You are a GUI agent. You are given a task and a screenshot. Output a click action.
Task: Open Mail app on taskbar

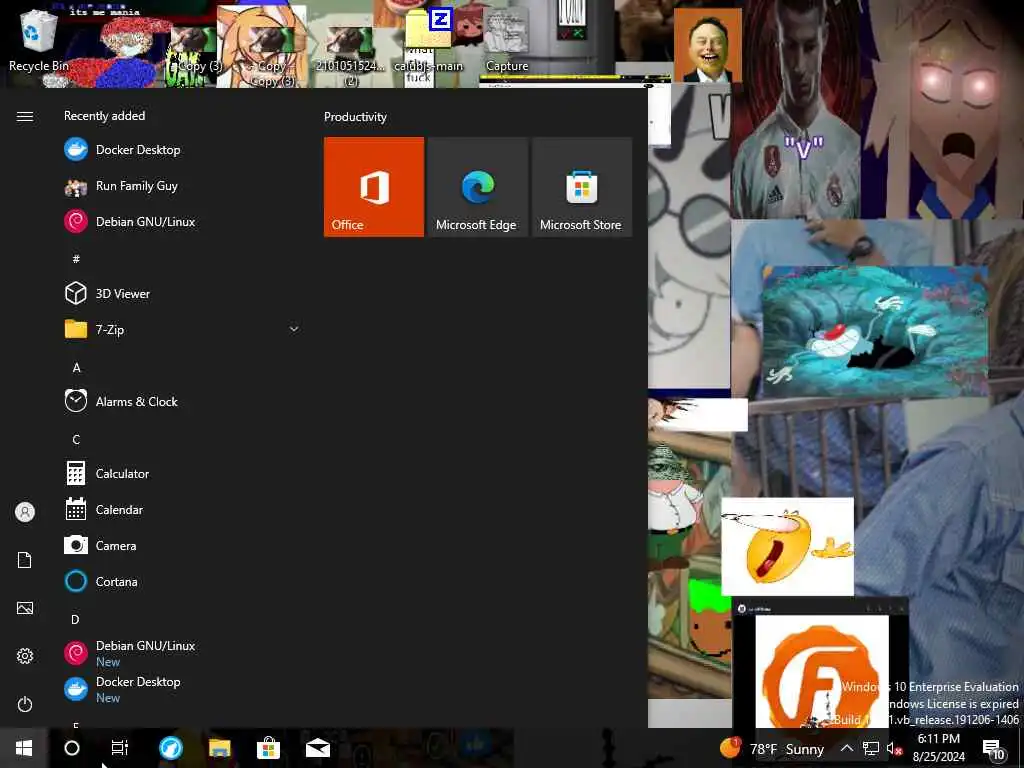coord(317,748)
